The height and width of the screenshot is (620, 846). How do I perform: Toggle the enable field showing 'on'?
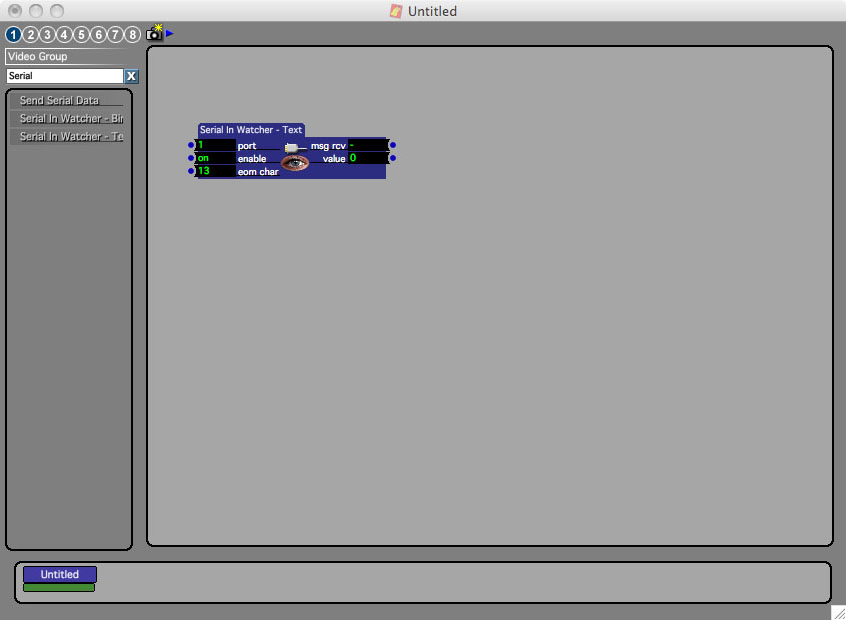pos(215,158)
